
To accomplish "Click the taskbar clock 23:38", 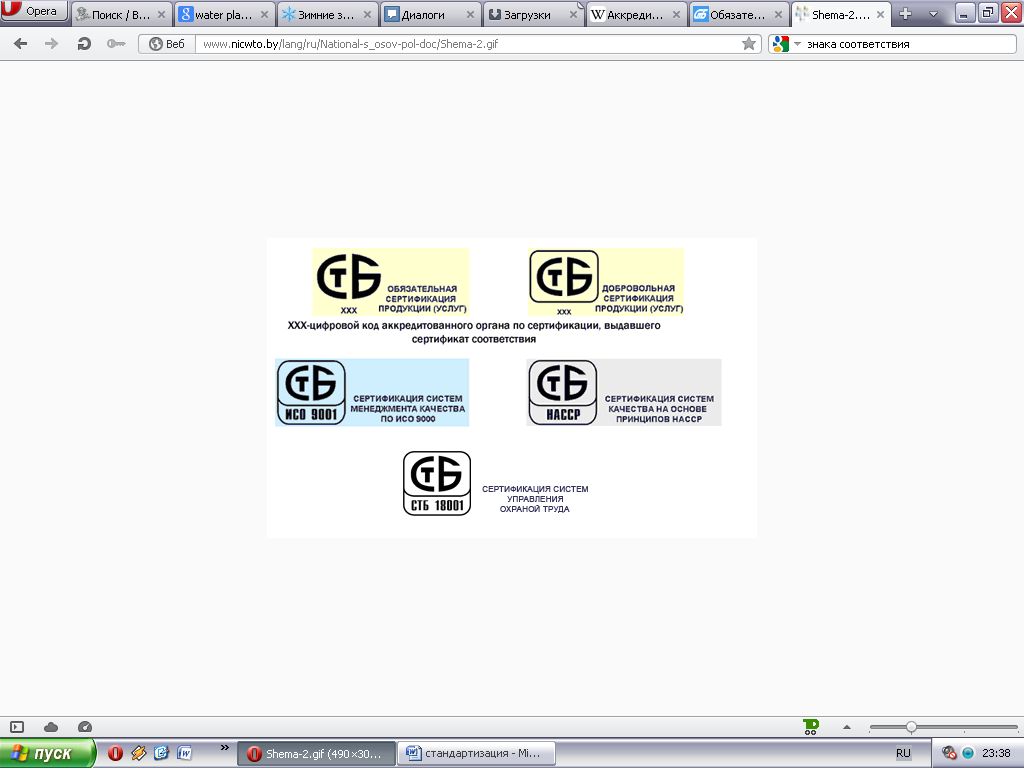I will [x=997, y=753].
